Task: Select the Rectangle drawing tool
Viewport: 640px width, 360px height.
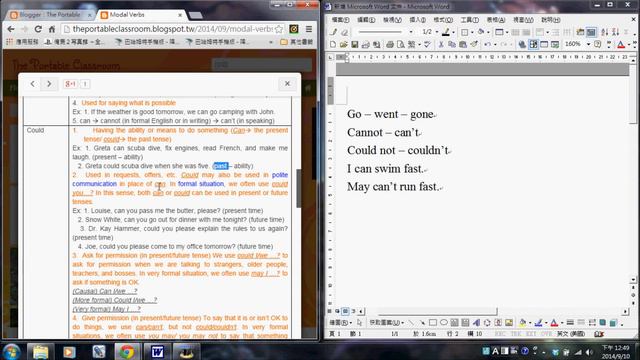Action: (x=433, y=322)
